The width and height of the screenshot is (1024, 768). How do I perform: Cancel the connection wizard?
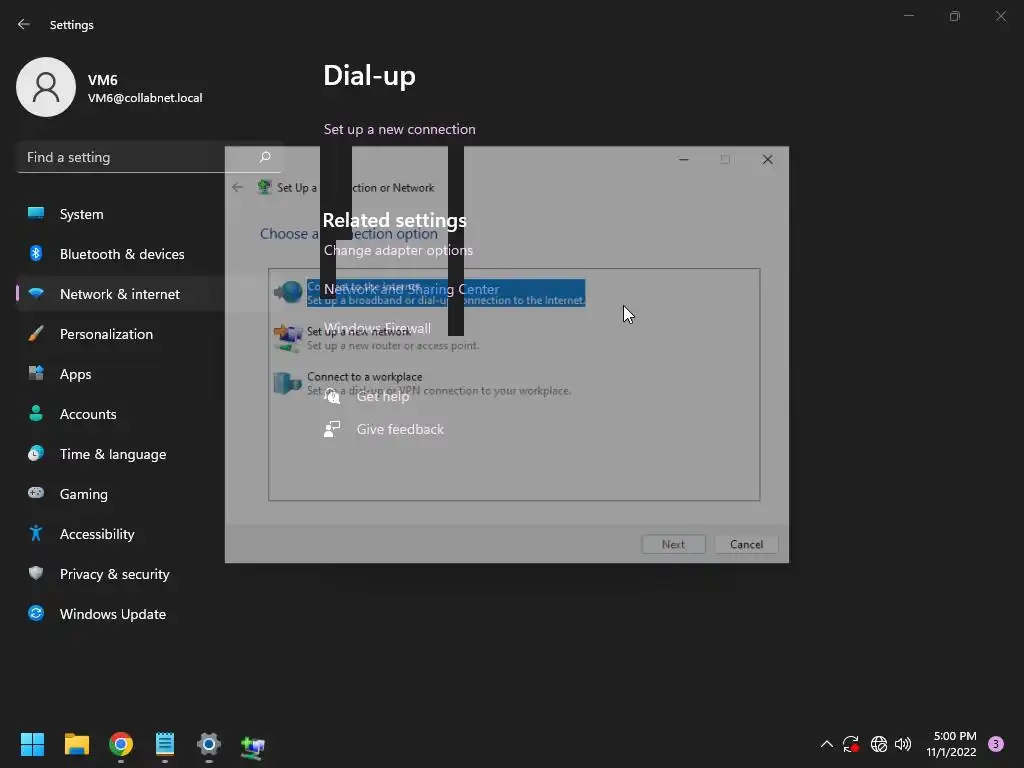(746, 544)
